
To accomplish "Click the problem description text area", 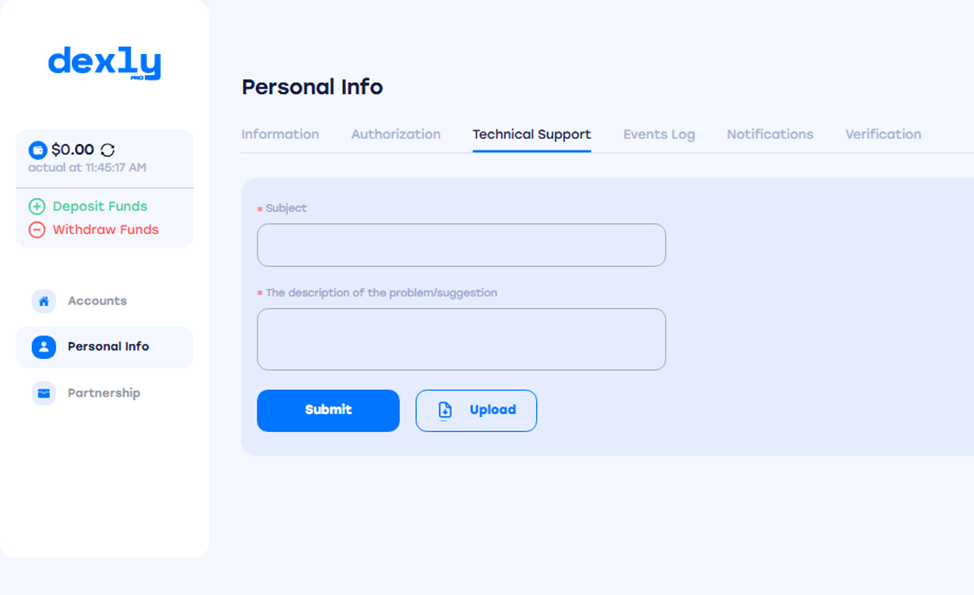I will tap(462, 339).
